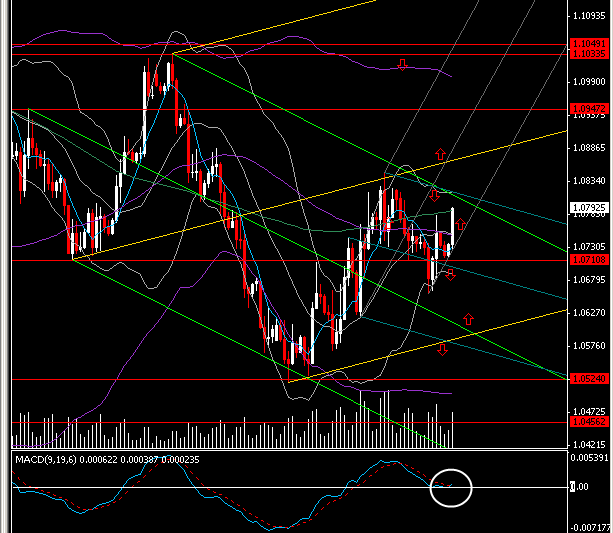Click the 1.08865 price axis value
Screen dimensions: 613x533
coord(589,148)
